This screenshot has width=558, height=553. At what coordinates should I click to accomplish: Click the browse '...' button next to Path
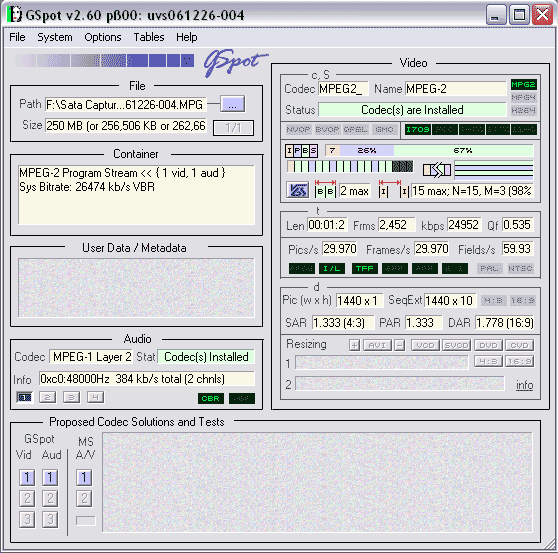[232, 104]
